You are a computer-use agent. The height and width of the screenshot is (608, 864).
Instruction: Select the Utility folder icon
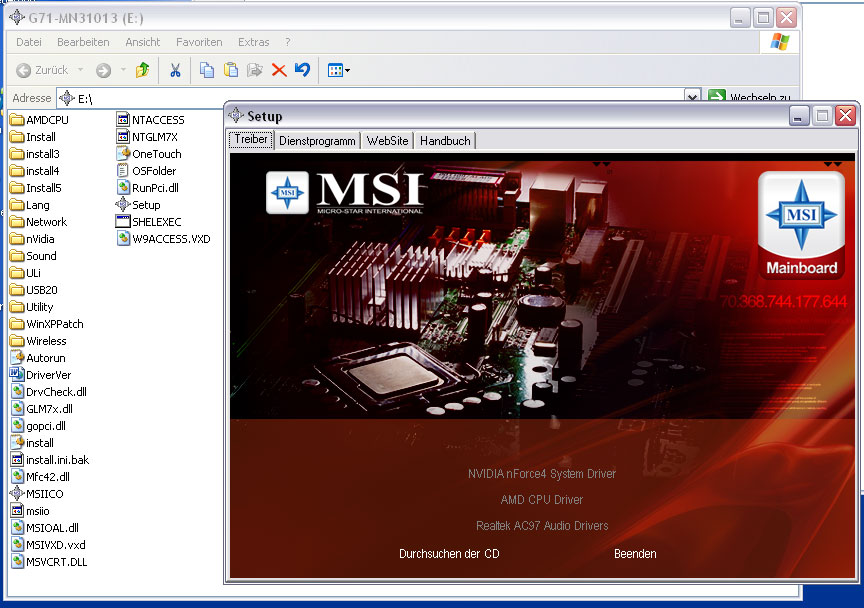coord(17,307)
